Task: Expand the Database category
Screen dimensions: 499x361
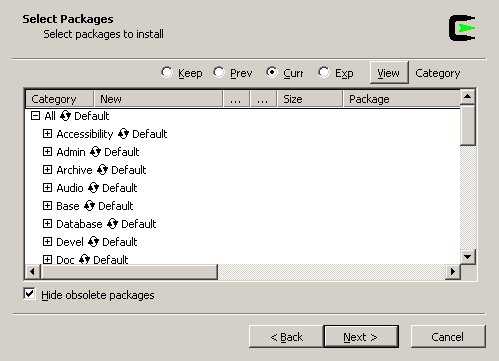Action: click(47, 224)
